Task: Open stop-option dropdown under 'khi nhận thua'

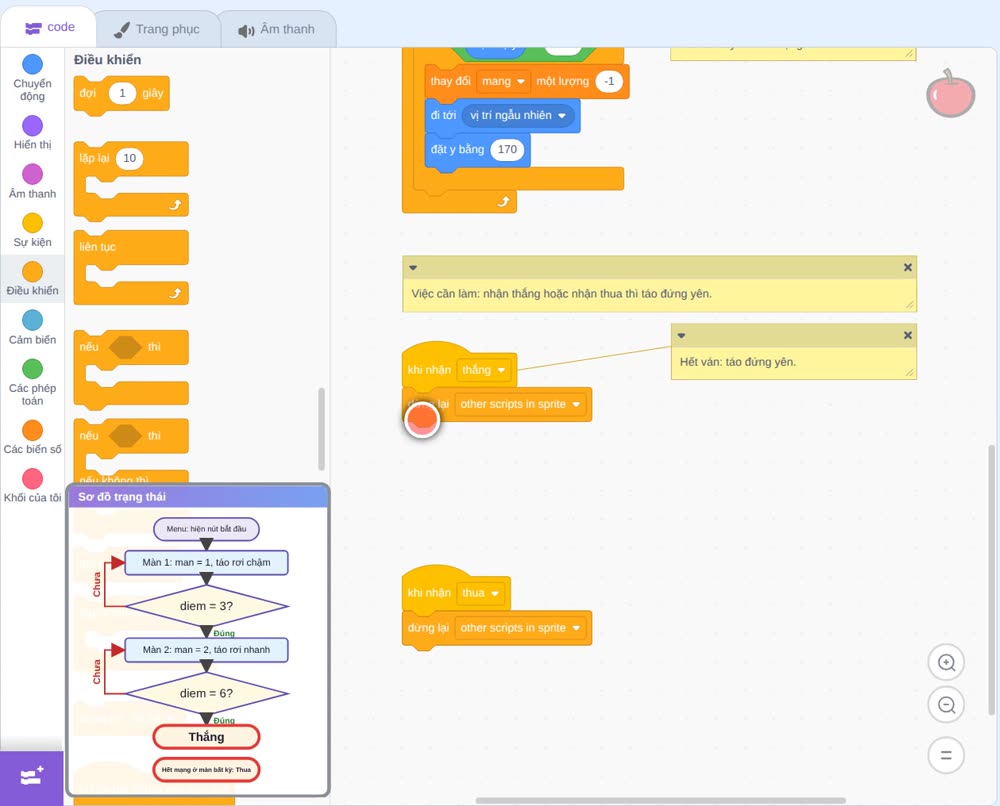Action: [x=520, y=628]
